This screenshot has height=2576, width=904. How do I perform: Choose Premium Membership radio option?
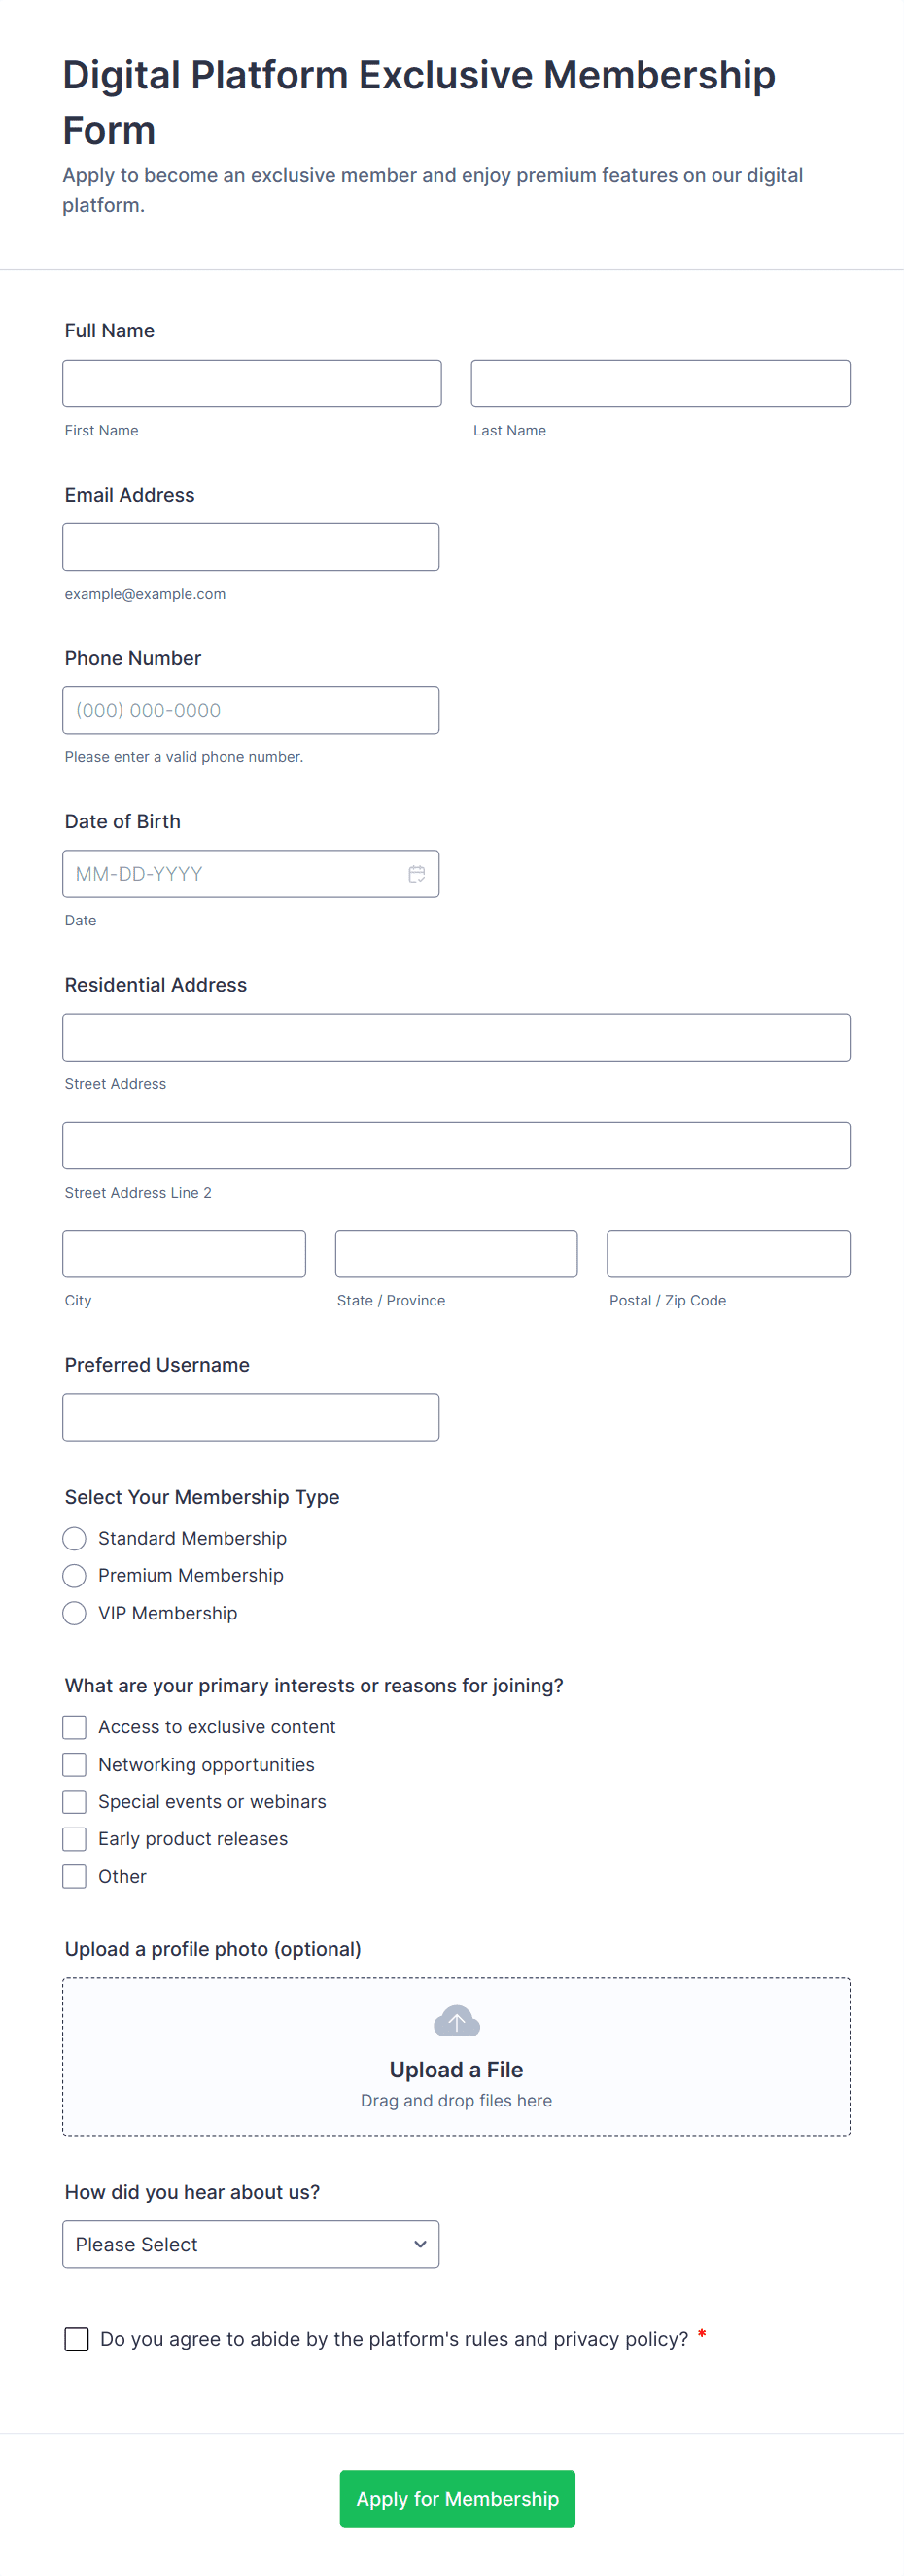tap(75, 1576)
